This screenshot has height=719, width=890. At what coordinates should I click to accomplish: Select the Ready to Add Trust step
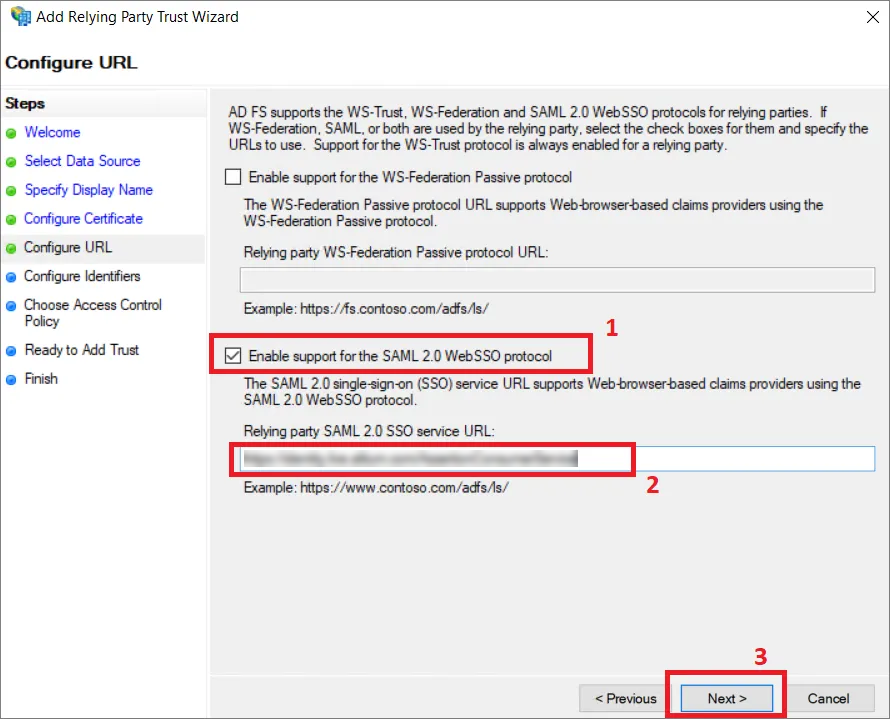pyautogui.click(x=82, y=350)
